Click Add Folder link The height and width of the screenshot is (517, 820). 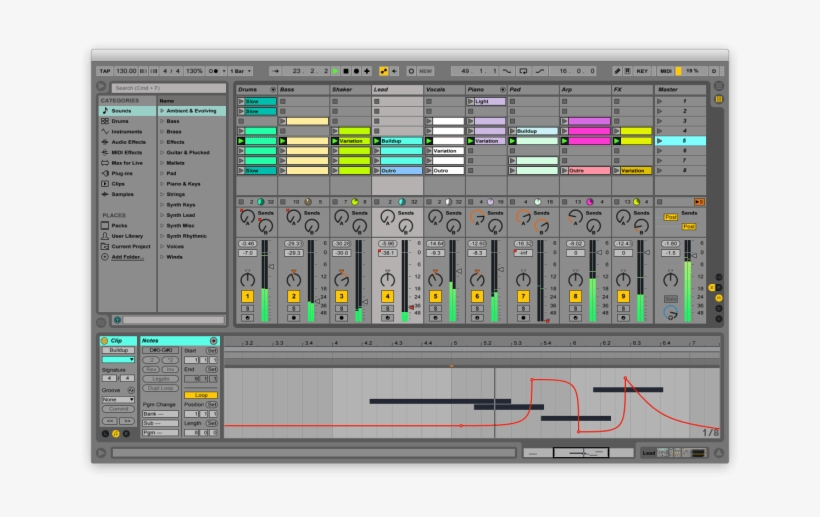128,257
